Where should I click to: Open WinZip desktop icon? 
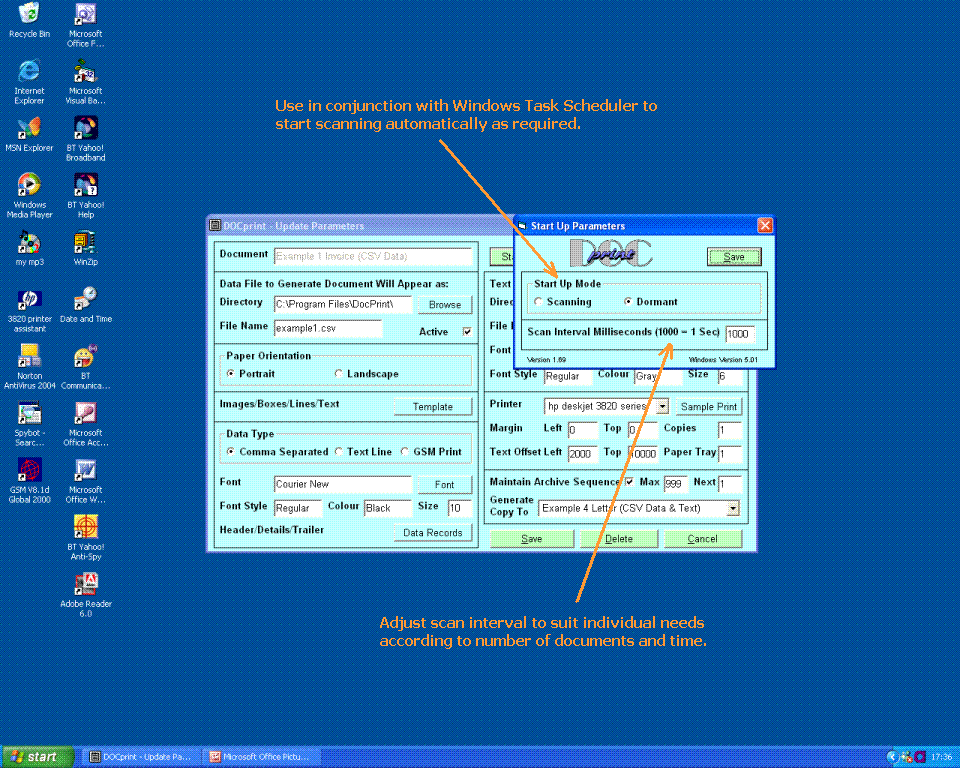[86, 243]
